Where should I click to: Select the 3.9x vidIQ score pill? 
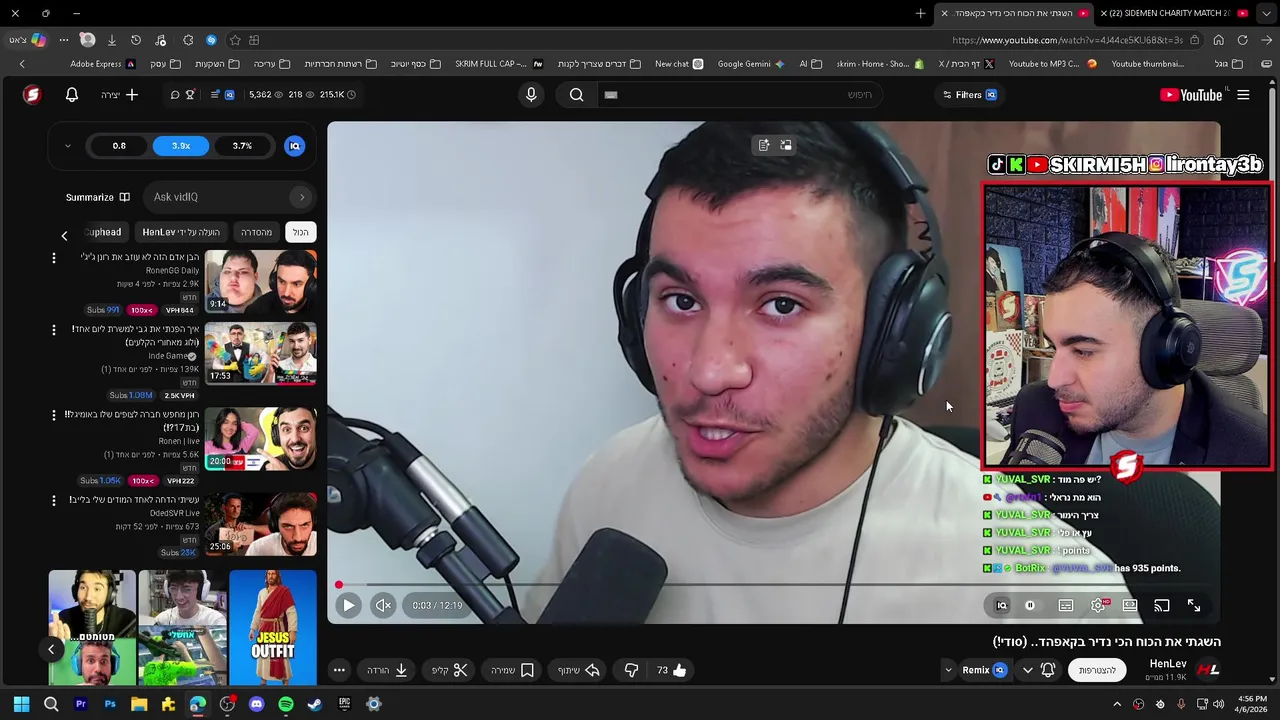(181, 146)
